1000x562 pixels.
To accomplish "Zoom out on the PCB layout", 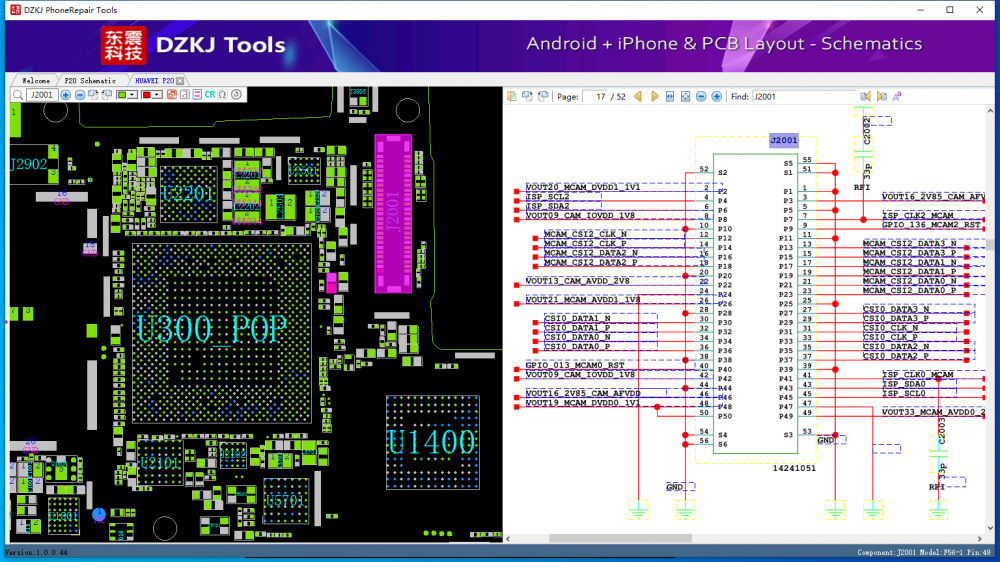I will pyautogui.click(x=80, y=94).
